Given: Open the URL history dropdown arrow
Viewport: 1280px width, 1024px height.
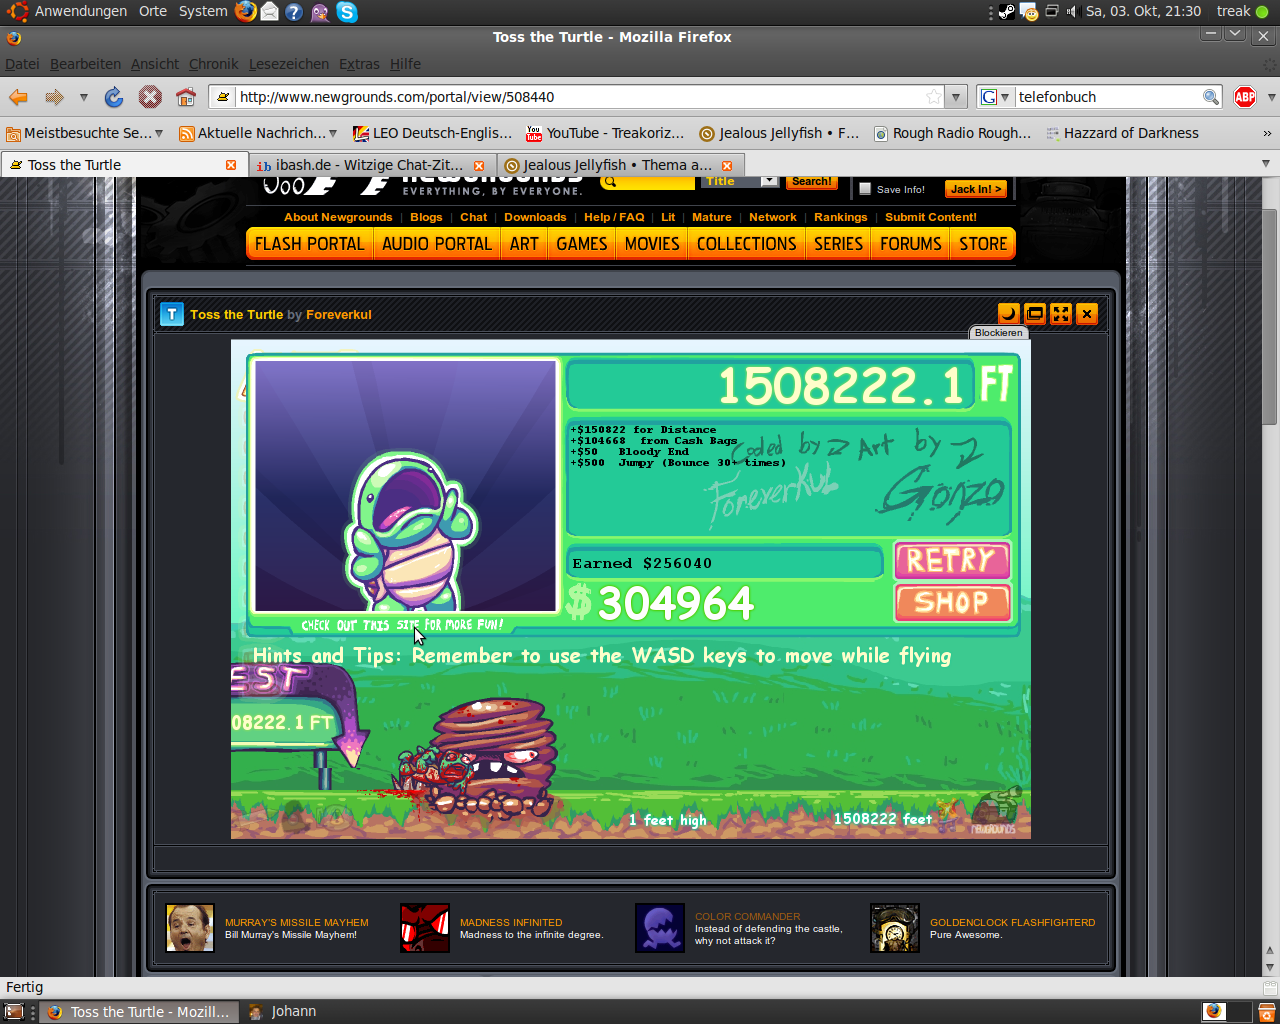Looking at the screenshot, I should (956, 97).
